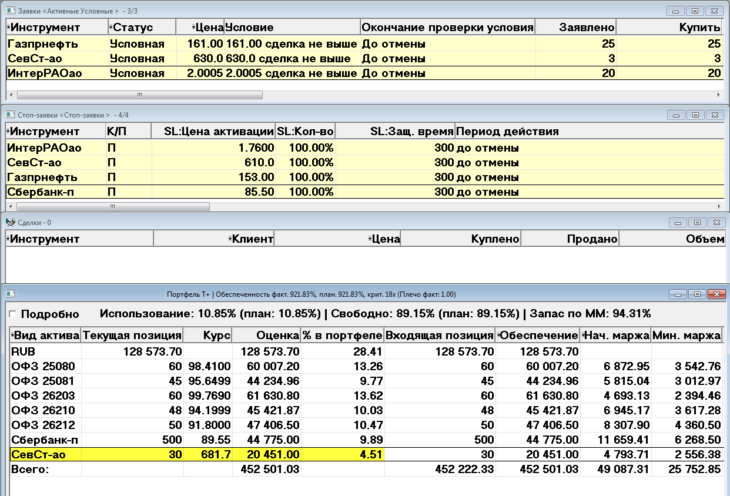Click Нач. маржа column header
This screenshot has width=730, height=496.
tap(615, 335)
